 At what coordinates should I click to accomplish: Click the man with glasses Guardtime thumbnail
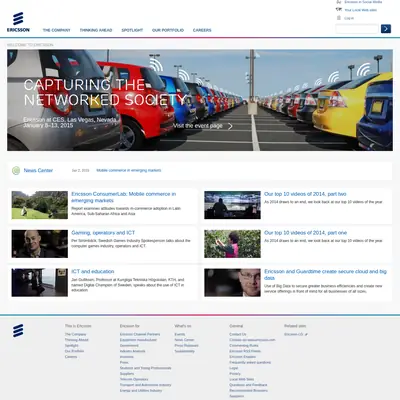[x=232, y=283]
